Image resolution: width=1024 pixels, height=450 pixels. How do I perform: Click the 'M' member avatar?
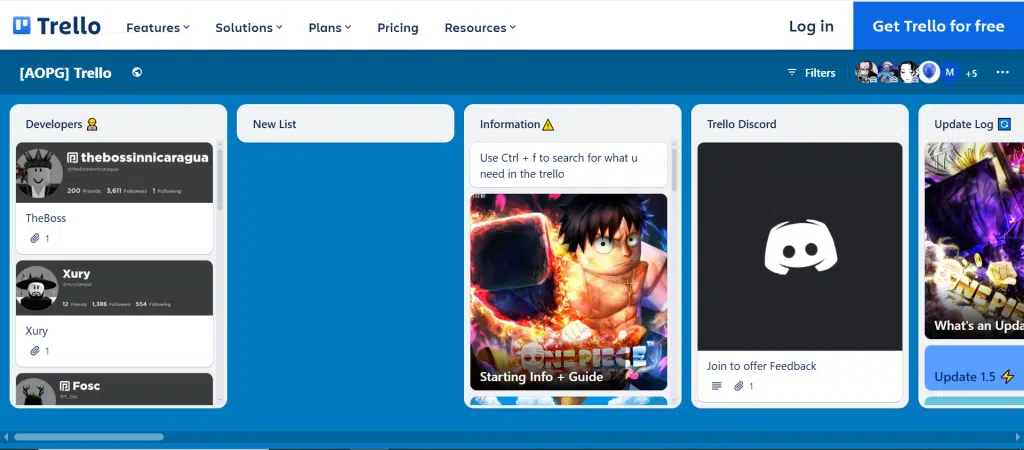tap(949, 72)
